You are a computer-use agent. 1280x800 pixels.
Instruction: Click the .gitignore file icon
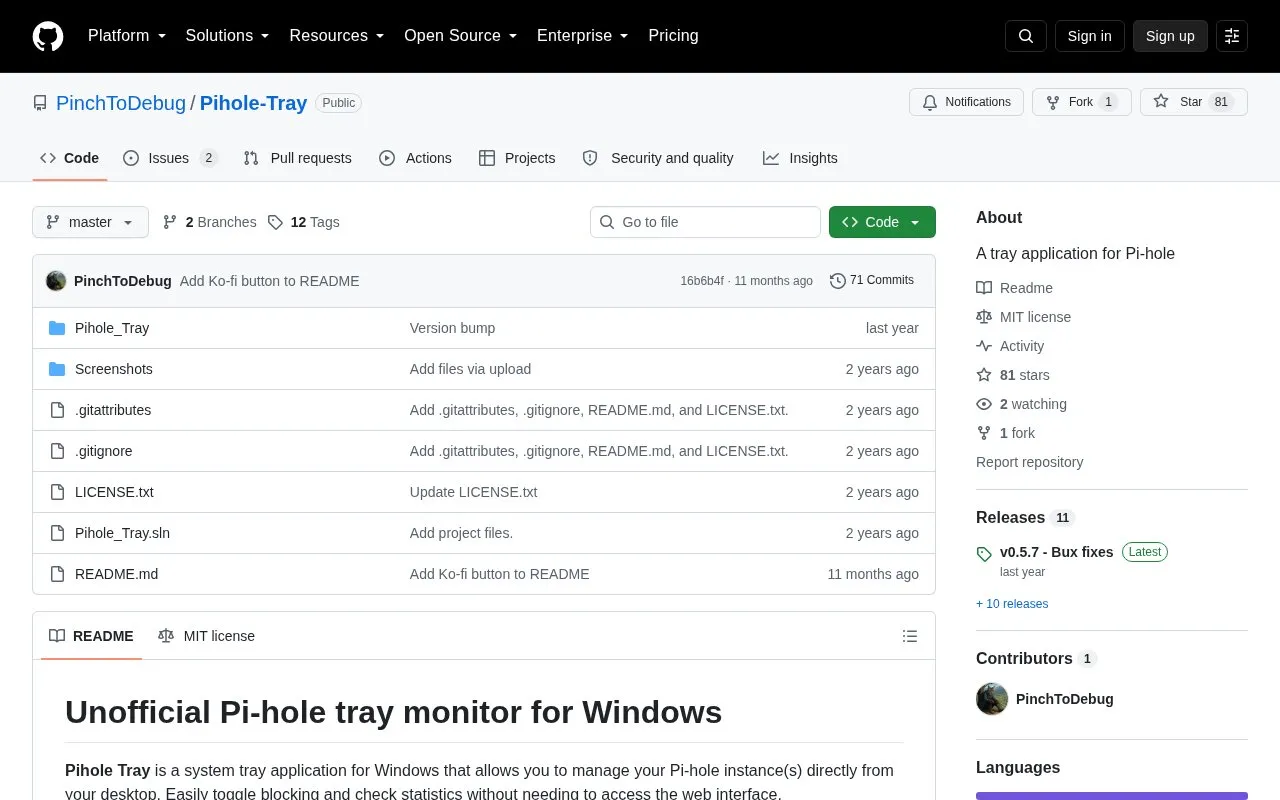tap(57, 451)
